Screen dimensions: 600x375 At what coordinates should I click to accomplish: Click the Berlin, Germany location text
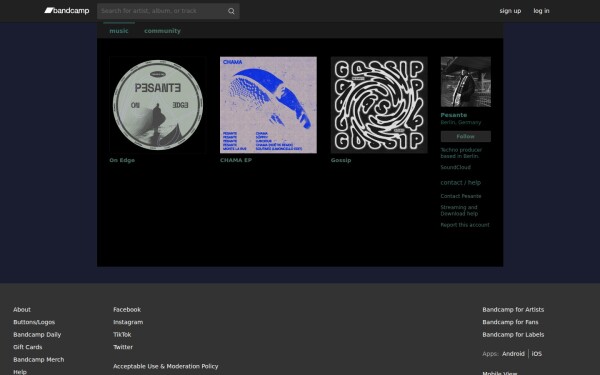click(x=461, y=122)
